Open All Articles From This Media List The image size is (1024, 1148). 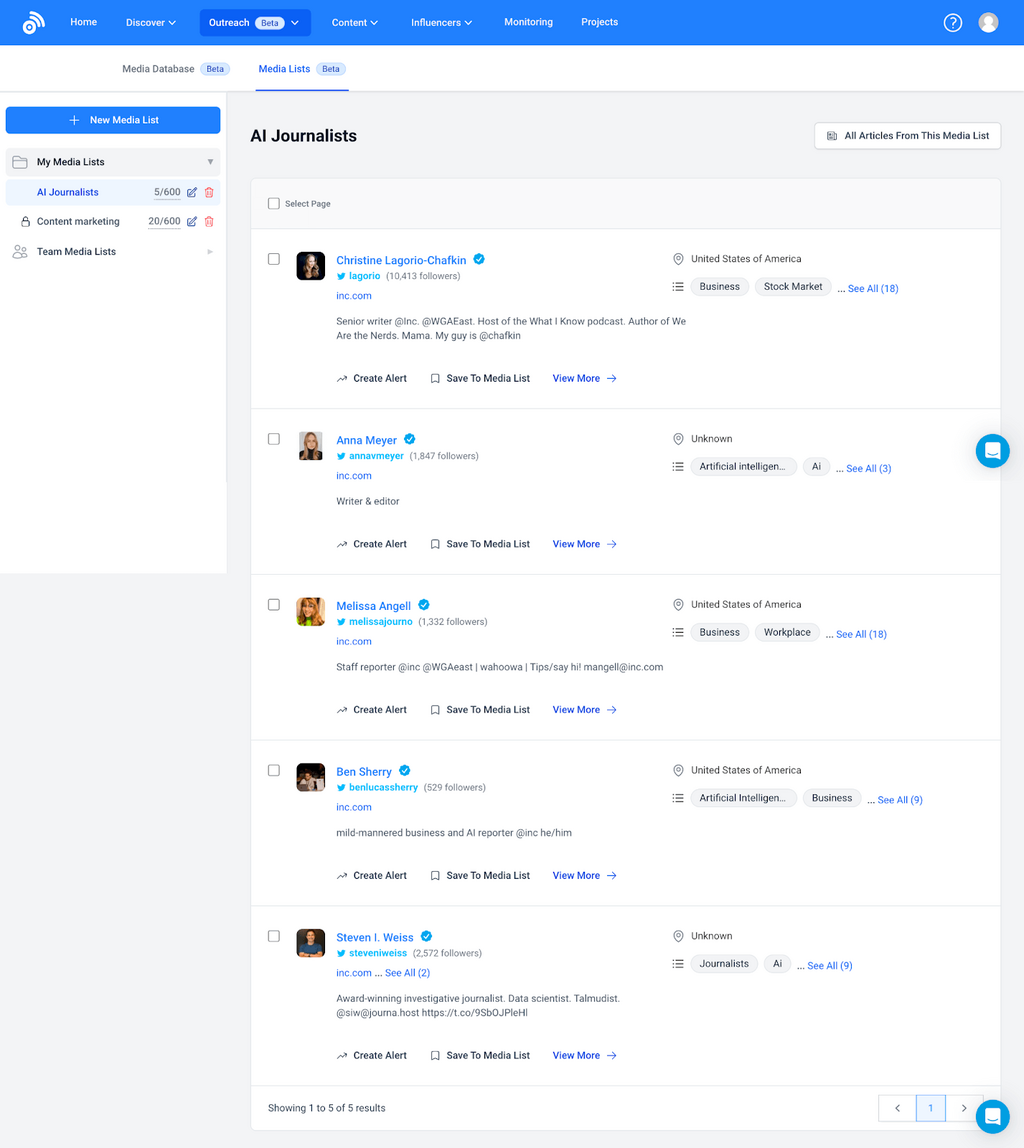[907, 136]
